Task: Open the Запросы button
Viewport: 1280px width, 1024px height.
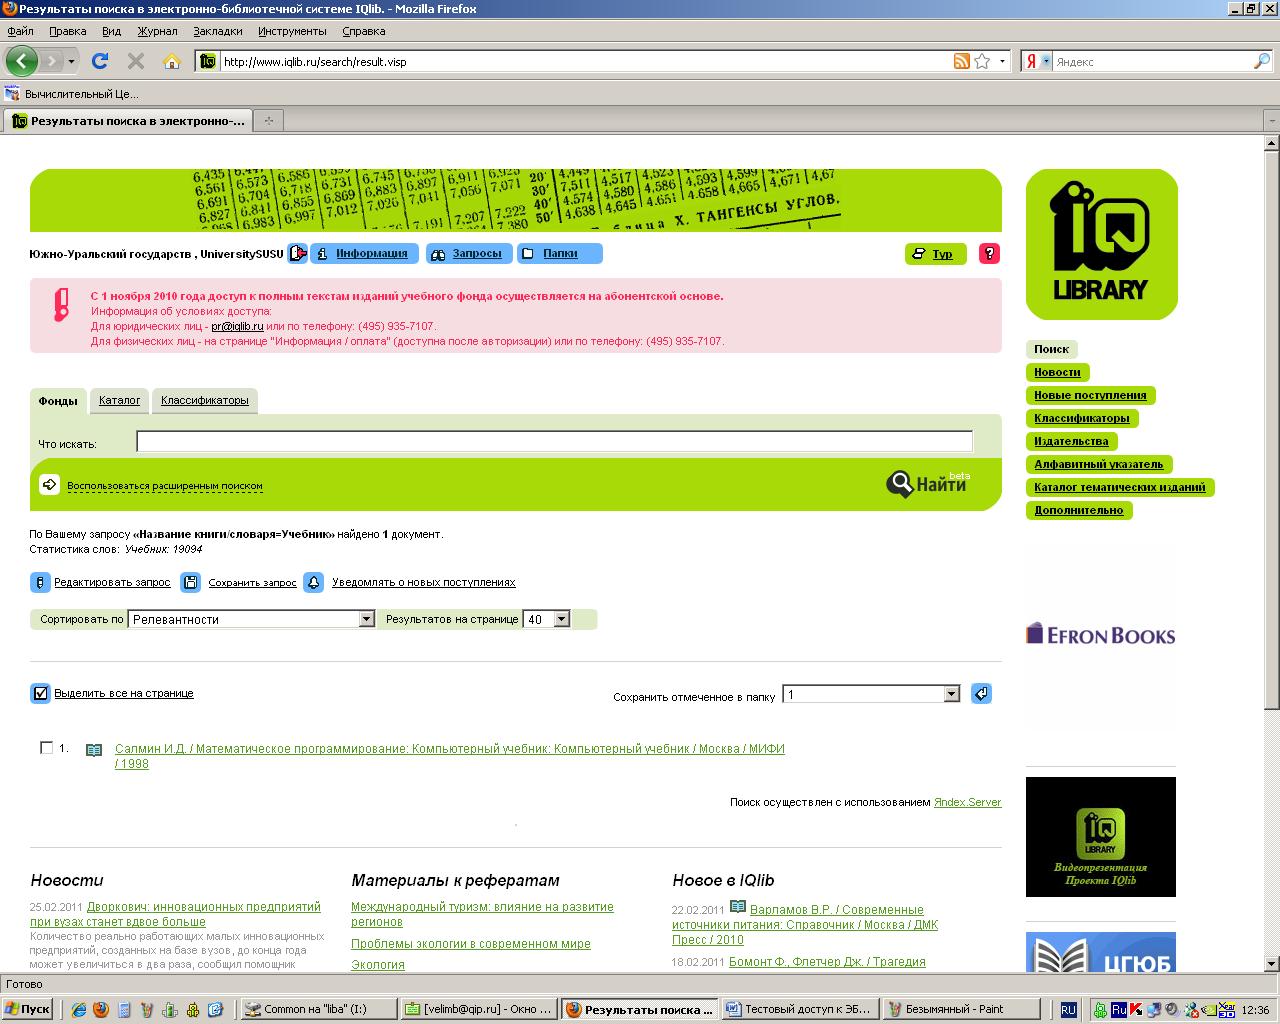Action: 469,254
